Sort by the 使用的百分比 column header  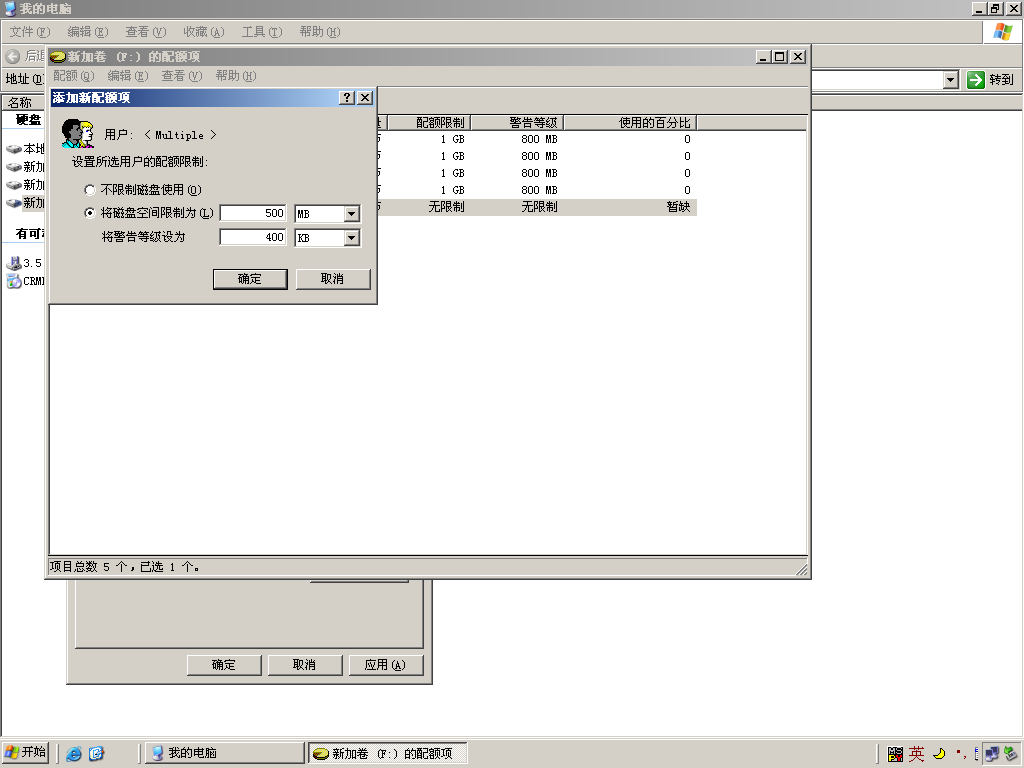tap(630, 123)
